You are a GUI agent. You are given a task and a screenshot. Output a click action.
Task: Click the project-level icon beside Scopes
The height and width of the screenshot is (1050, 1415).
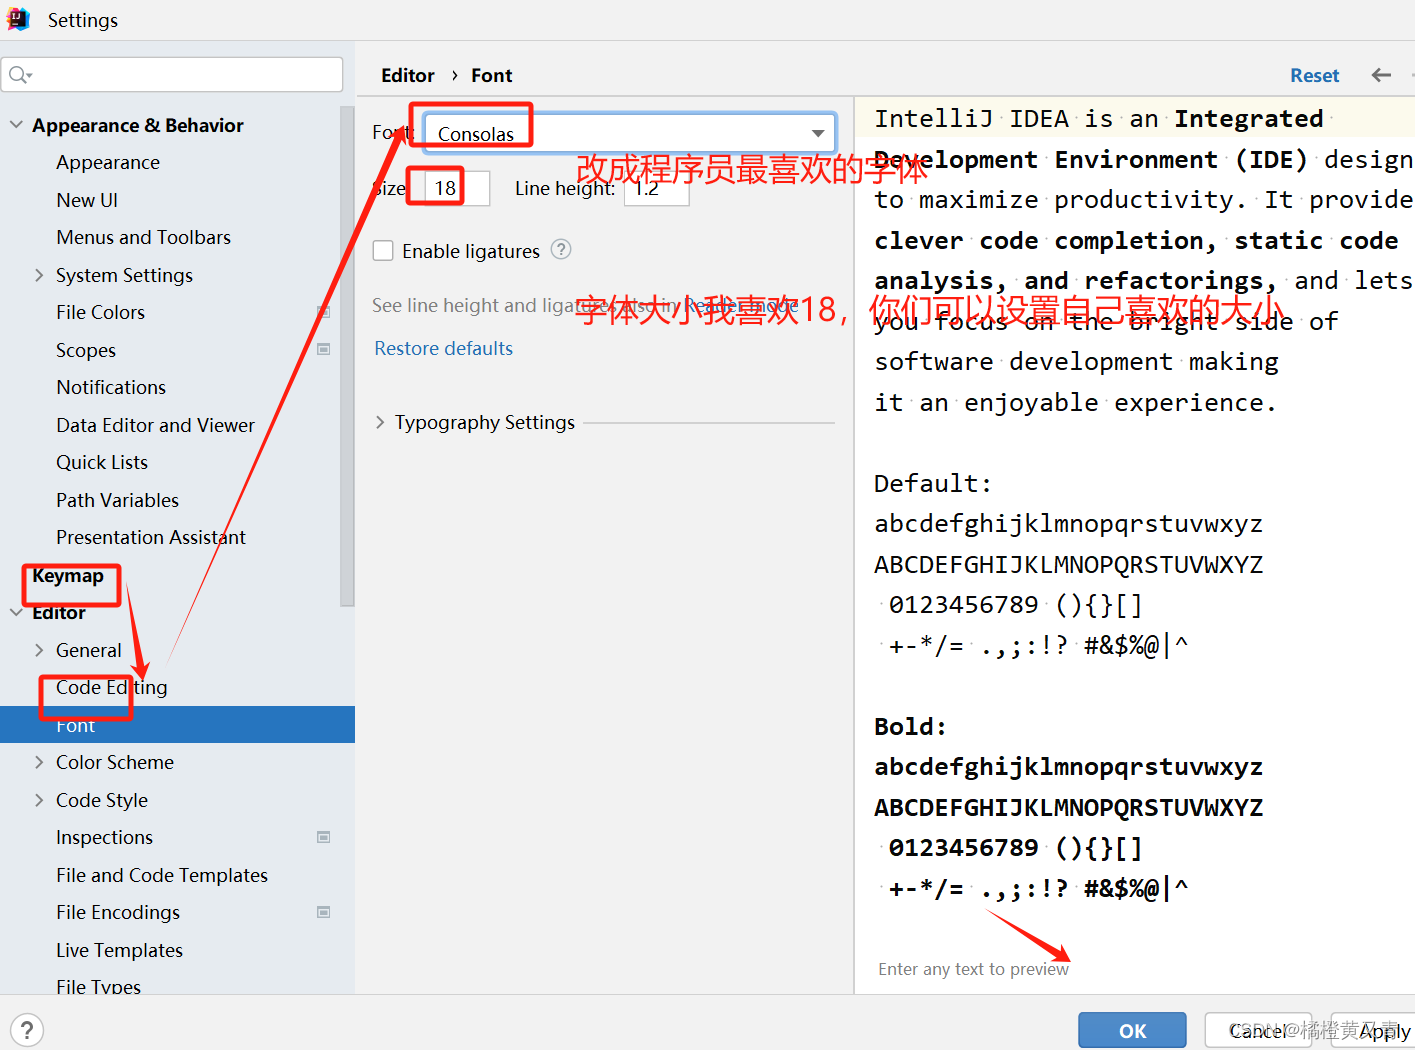(x=323, y=349)
